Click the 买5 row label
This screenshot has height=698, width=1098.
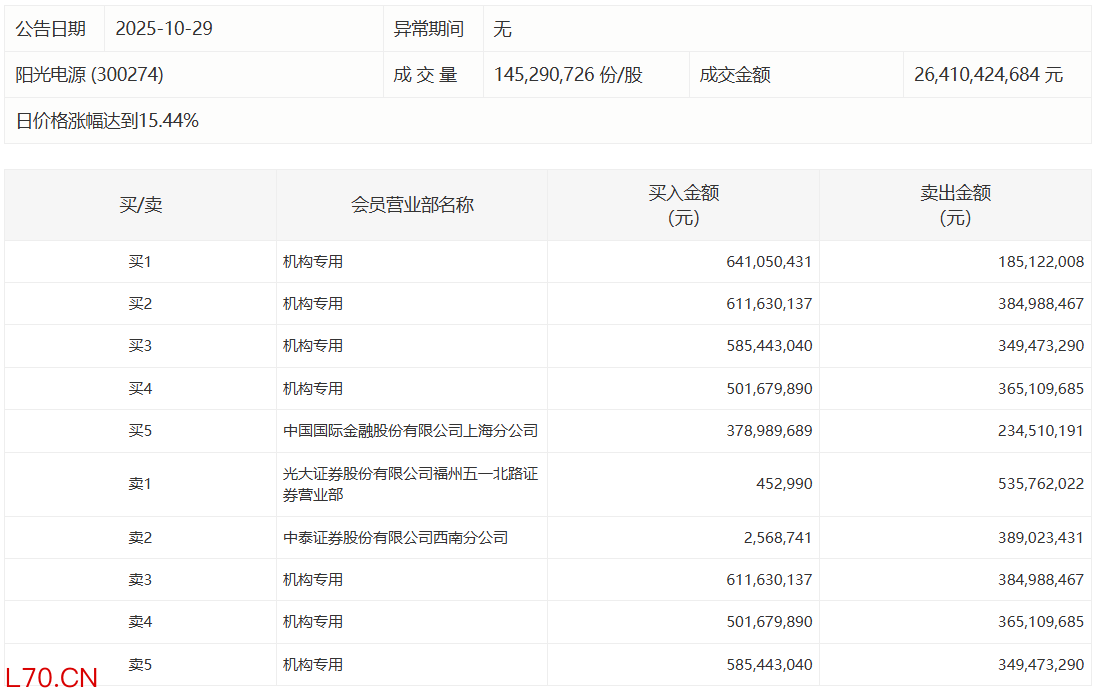coord(140,431)
